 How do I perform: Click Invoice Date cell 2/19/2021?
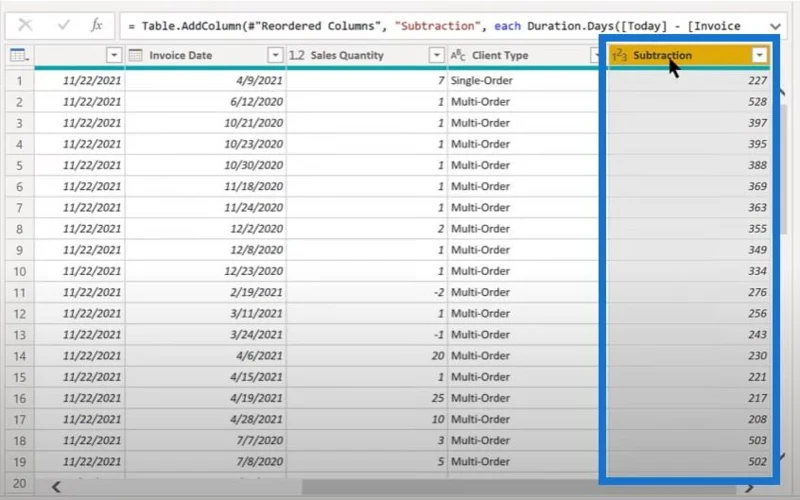click(206, 292)
